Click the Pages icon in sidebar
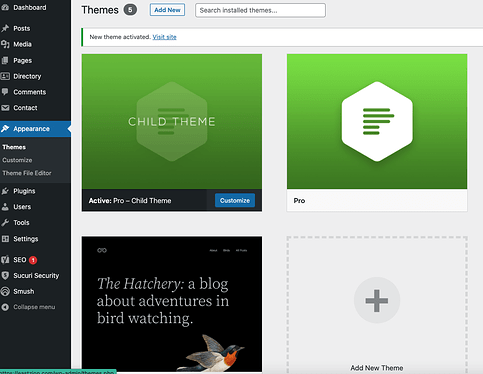Screen dimensions: 483x374 [5, 60]
